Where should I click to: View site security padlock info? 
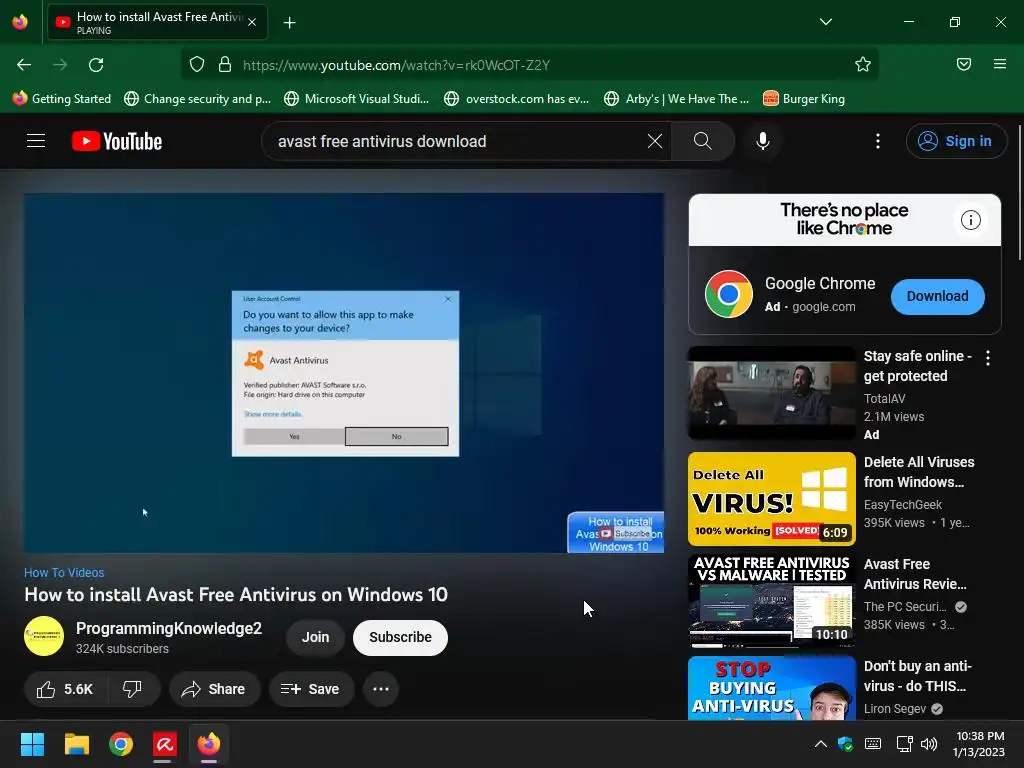click(225, 65)
